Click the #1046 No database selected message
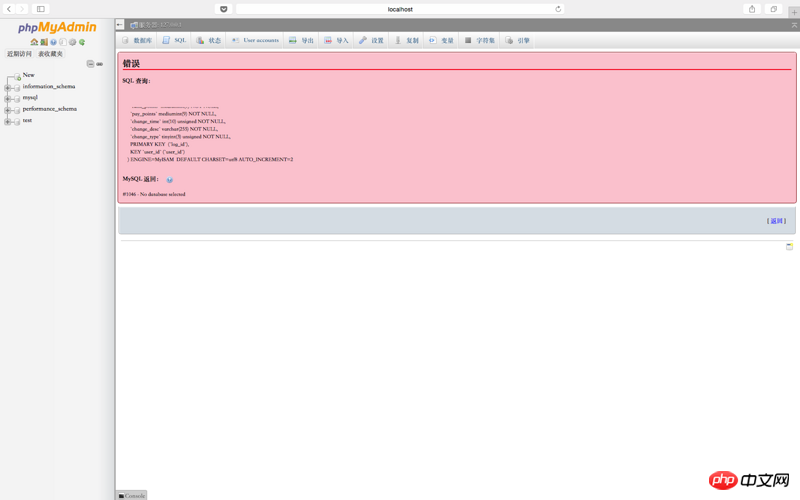The width and height of the screenshot is (800, 500). point(154,194)
